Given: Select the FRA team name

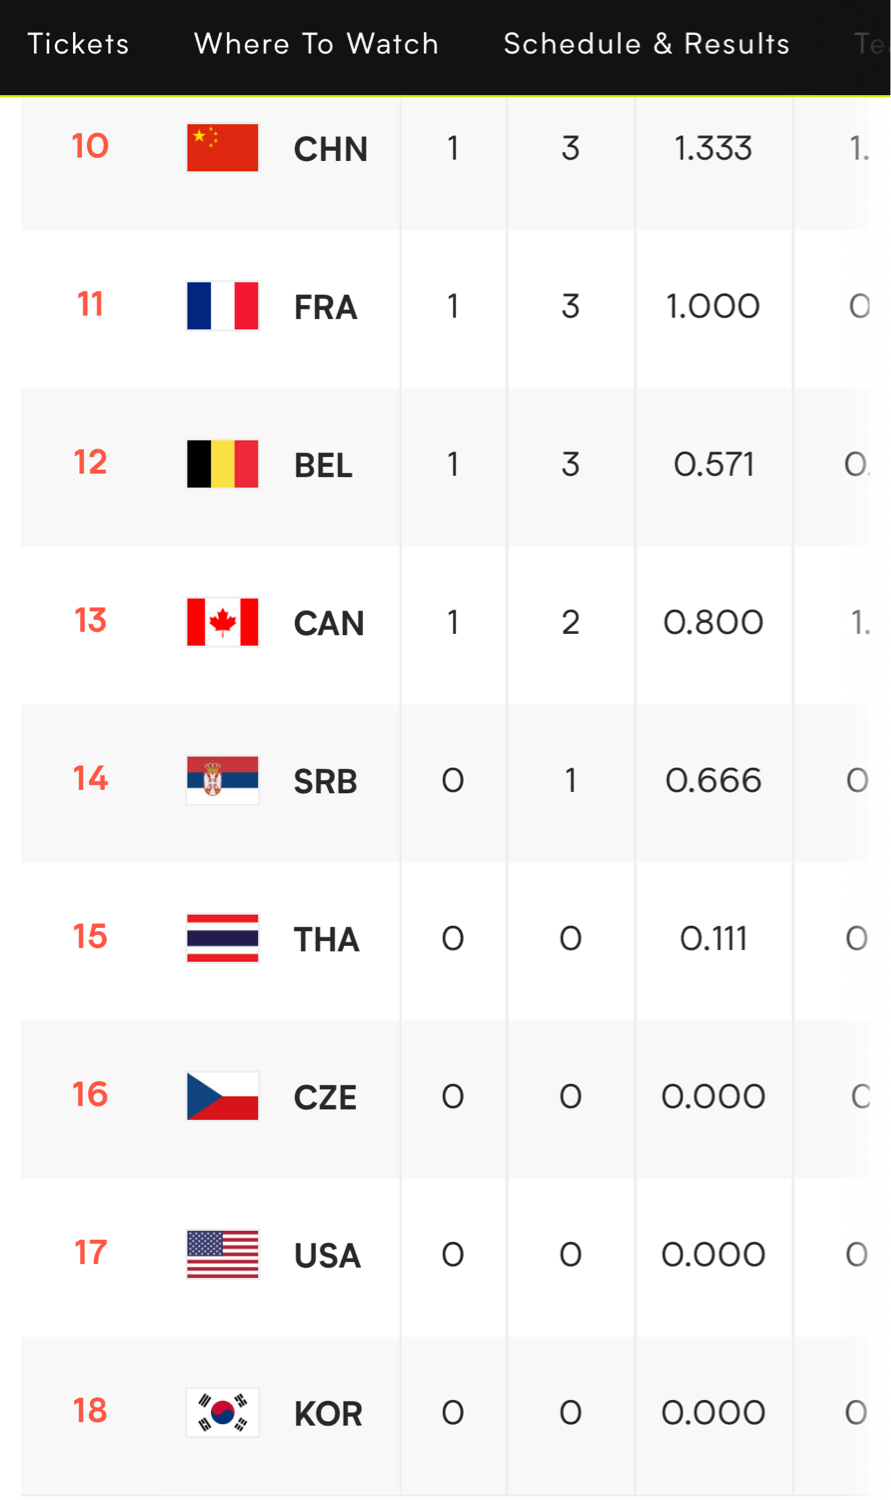Looking at the screenshot, I should click(x=326, y=307).
